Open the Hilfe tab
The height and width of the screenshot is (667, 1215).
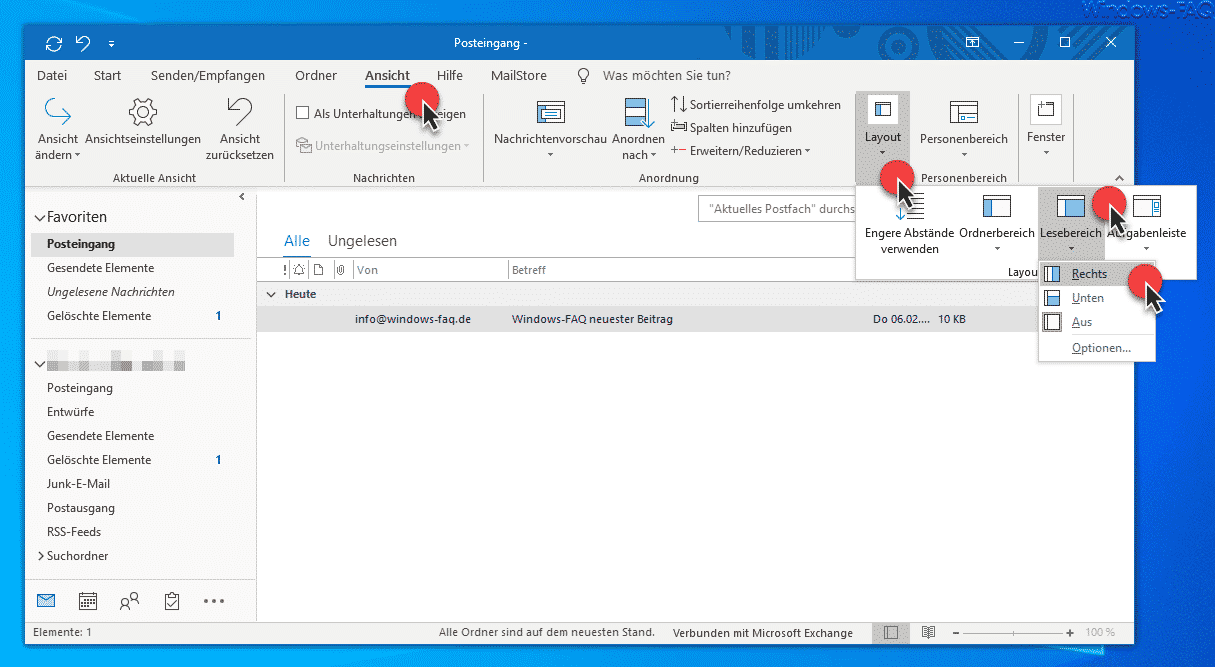click(x=450, y=76)
